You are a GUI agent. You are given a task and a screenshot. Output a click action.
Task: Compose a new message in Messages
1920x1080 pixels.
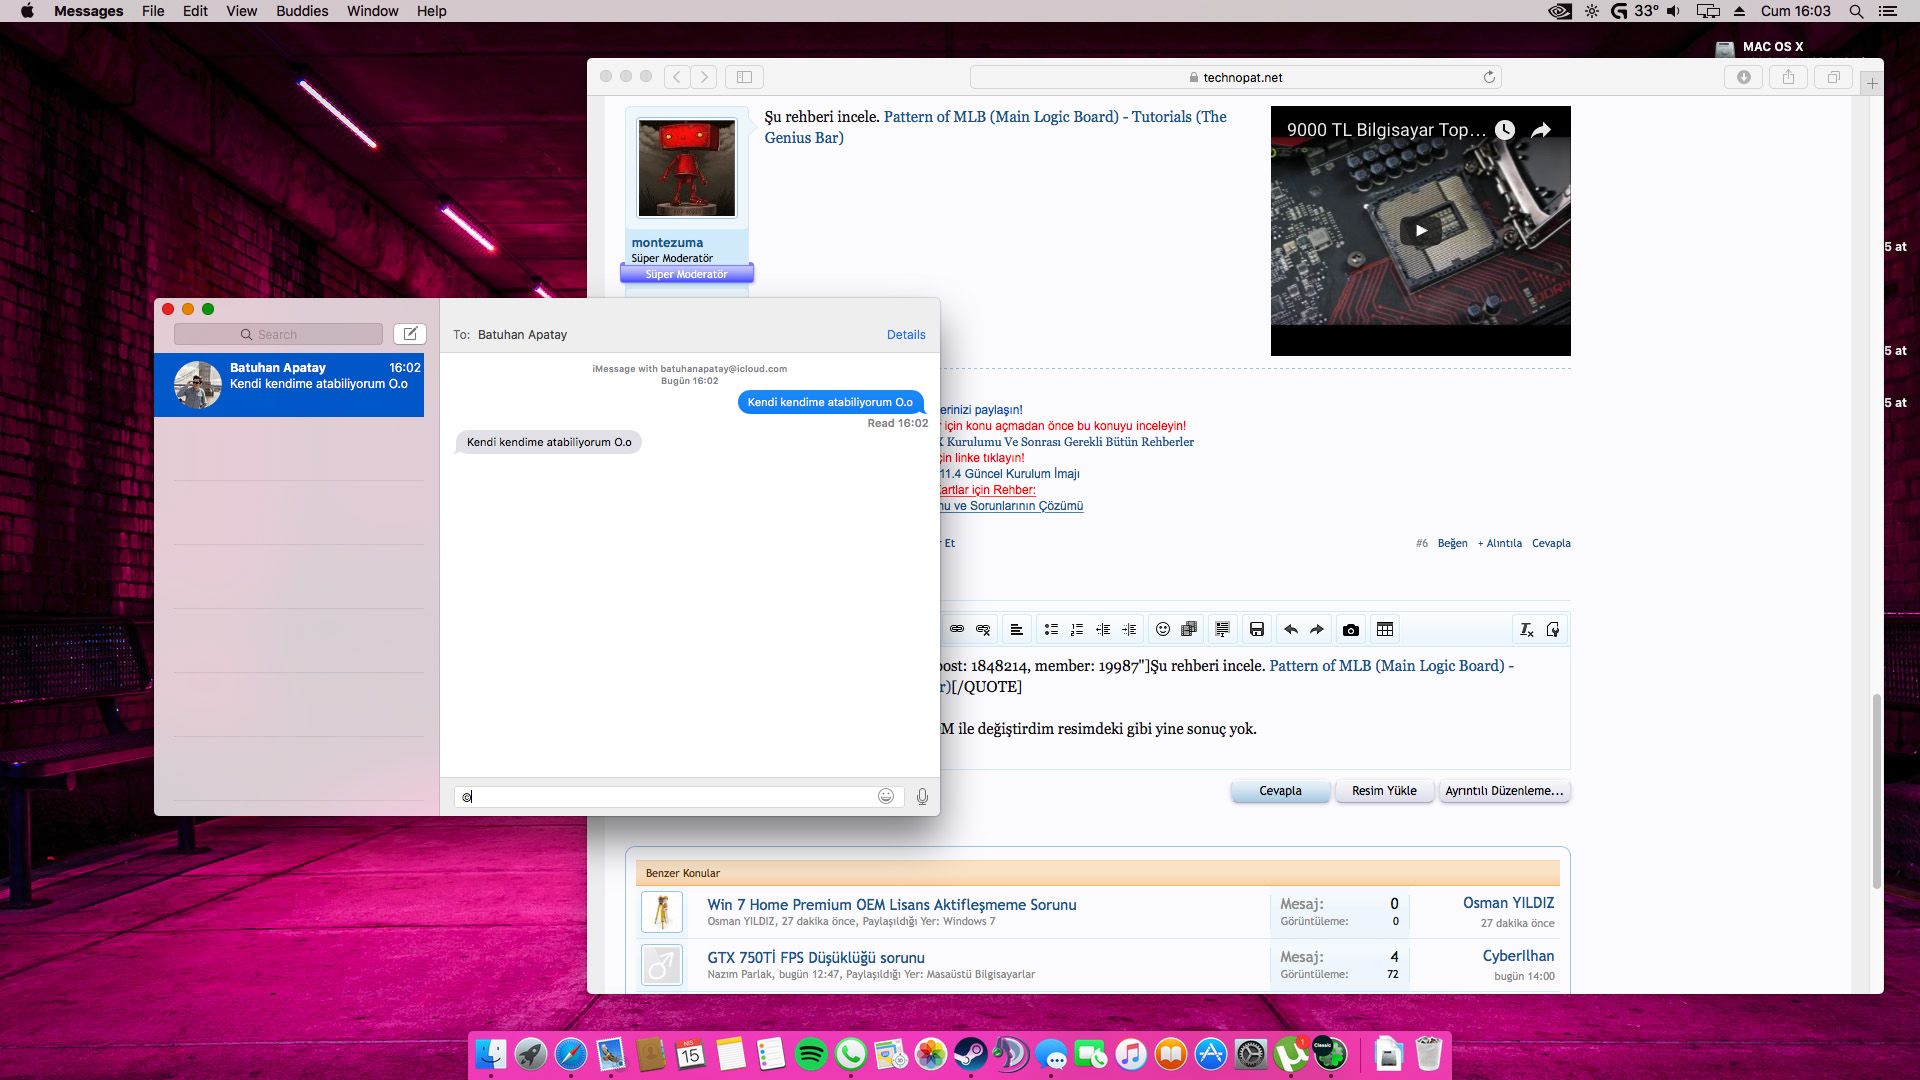410,333
